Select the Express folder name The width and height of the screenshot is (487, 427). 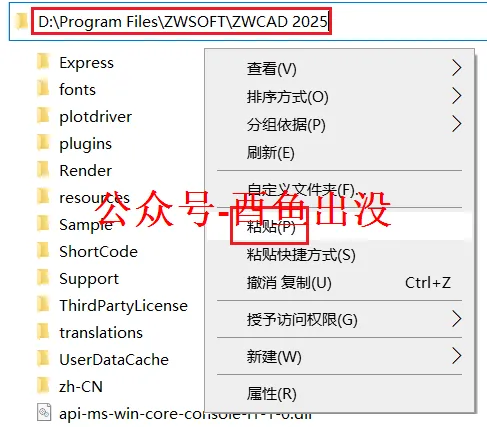86,63
